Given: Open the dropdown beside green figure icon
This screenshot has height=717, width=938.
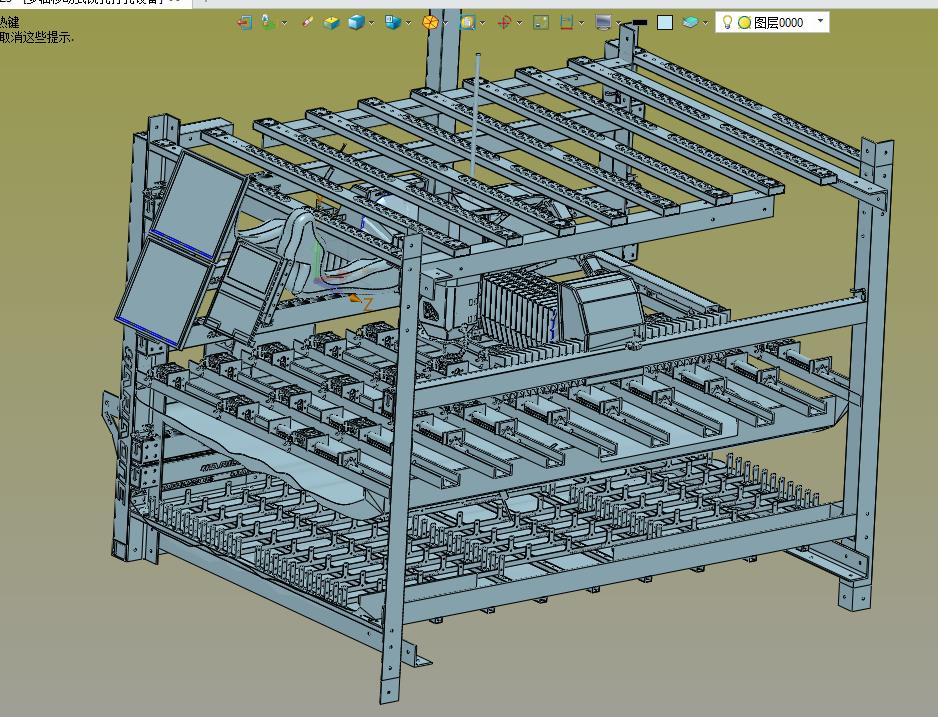Looking at the screenshot, I should (285, 23).
